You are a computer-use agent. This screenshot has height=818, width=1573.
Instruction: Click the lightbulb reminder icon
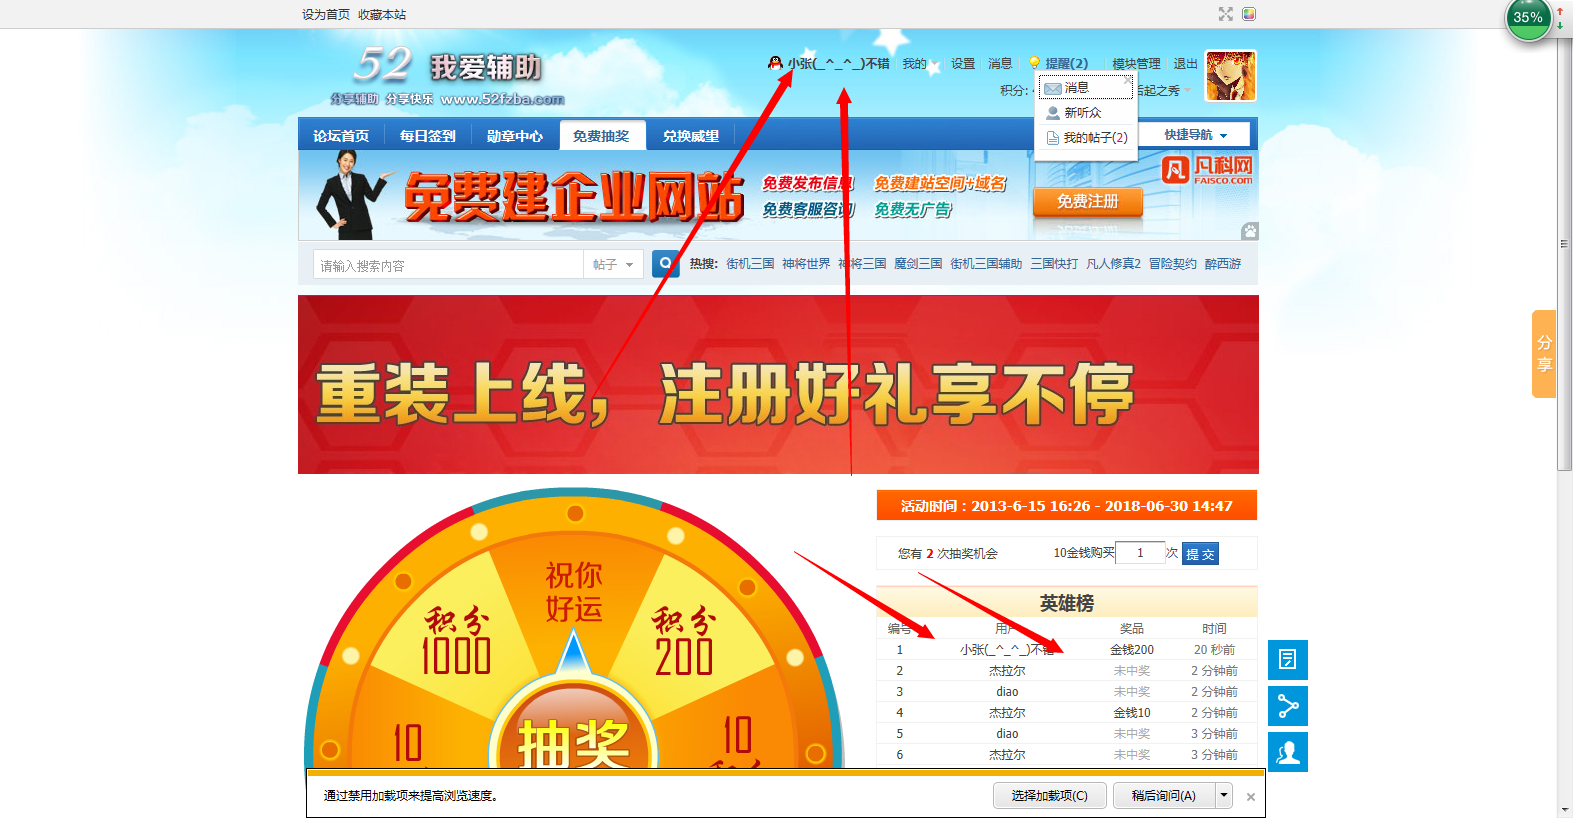[x=1035, y=63]
